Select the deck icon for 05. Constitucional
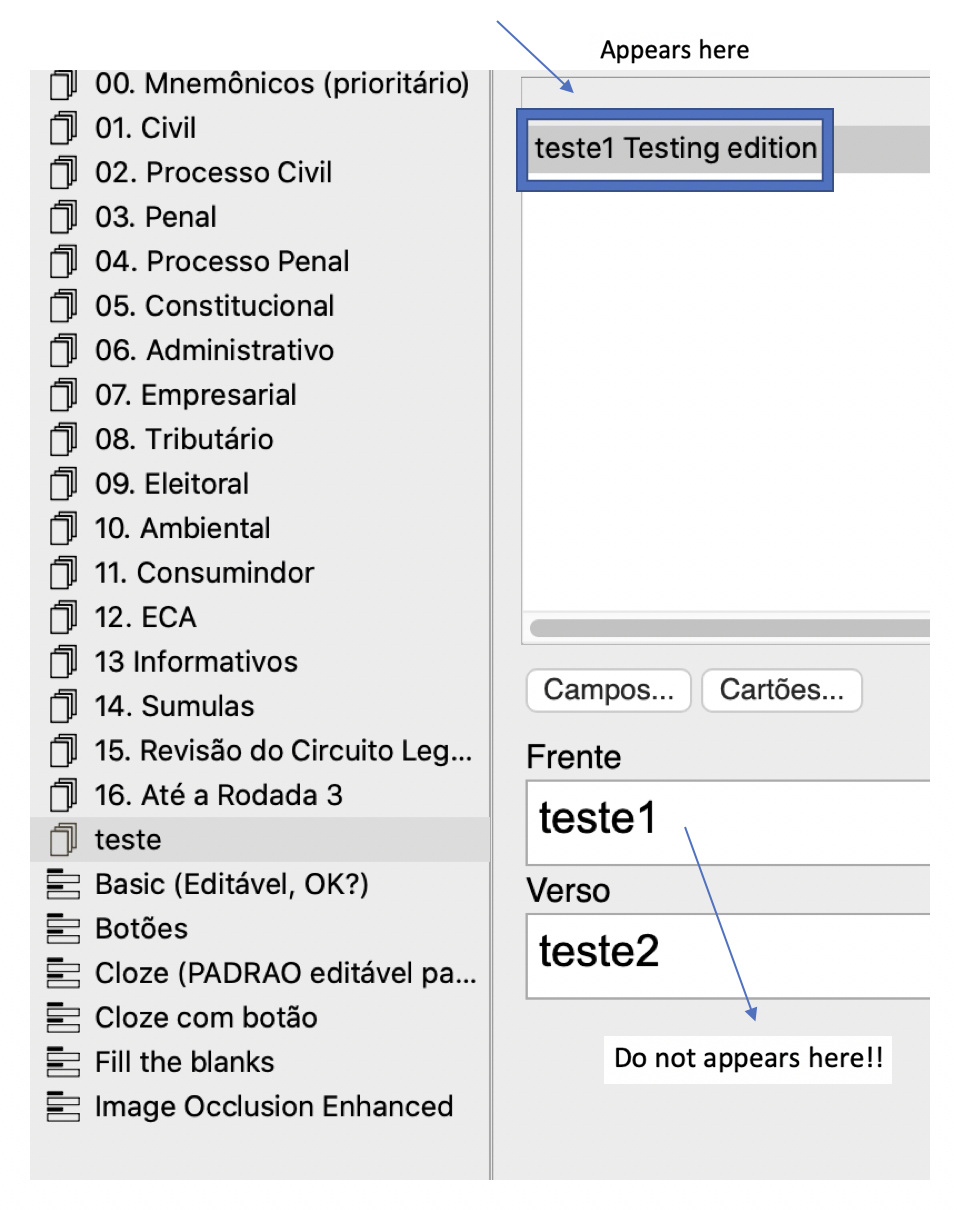 (63, 306)
